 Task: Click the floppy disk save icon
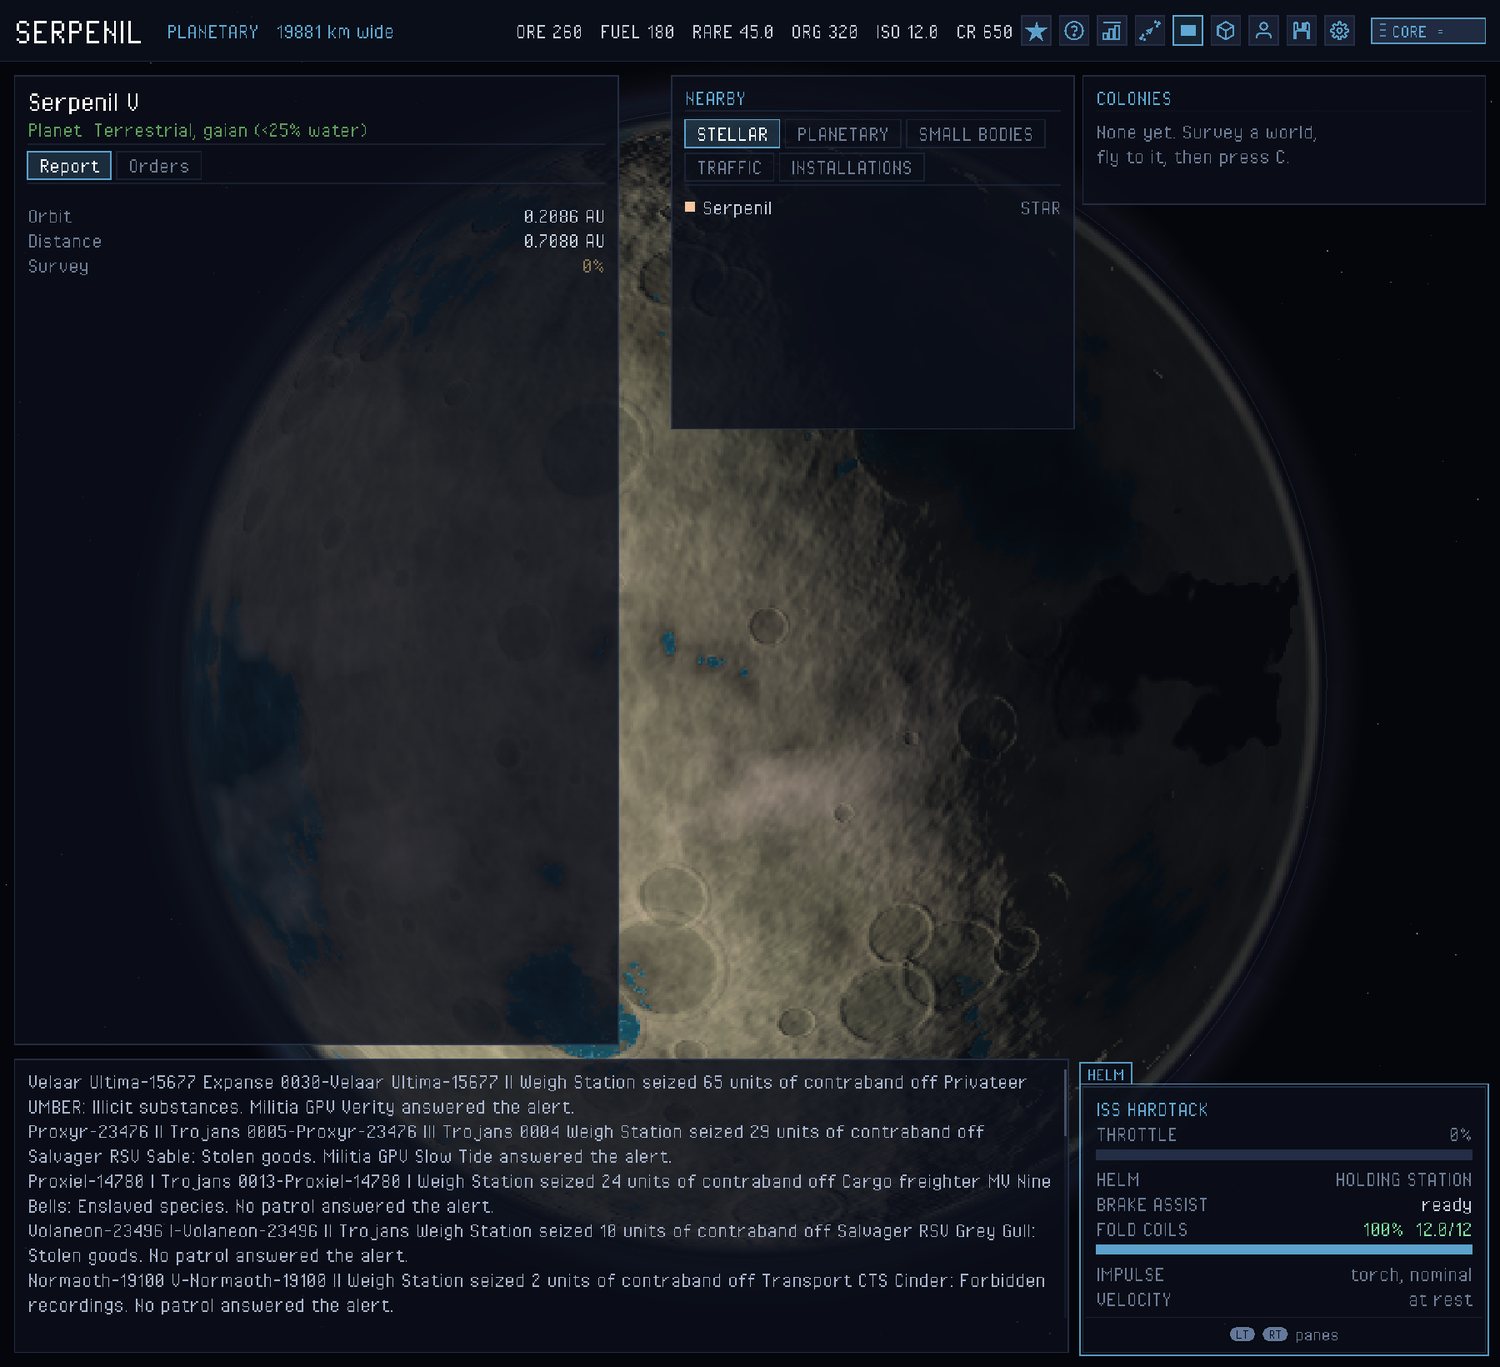(1302, 32)
